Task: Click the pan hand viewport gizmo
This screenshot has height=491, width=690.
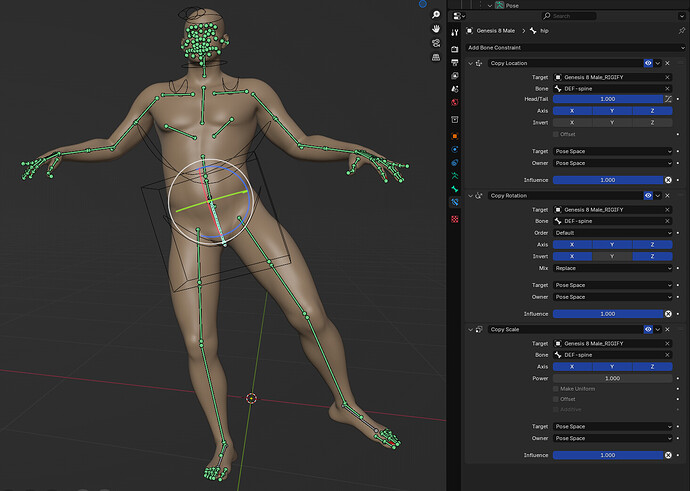Action: tap(436, 29)
